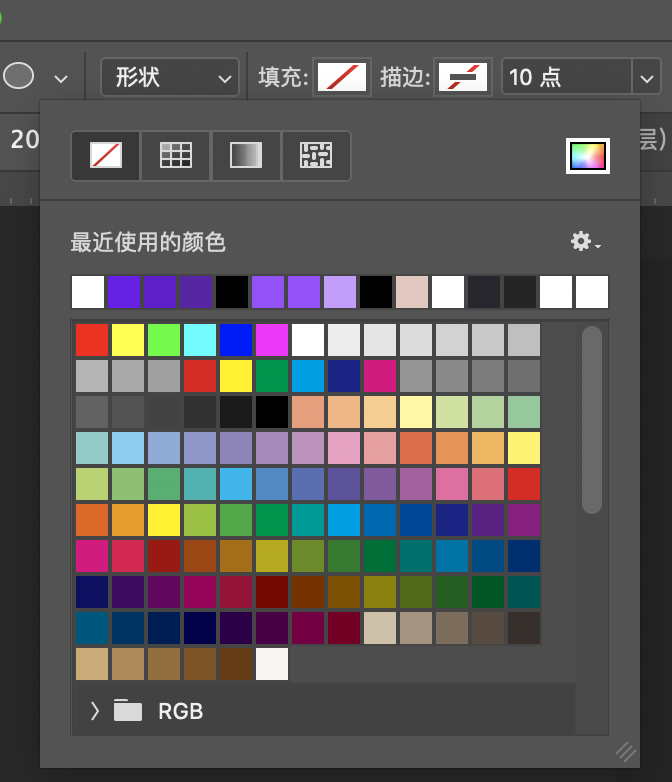Click the panel resize grip corner
The height and width of the screenshot is (782, 672).
625,752
